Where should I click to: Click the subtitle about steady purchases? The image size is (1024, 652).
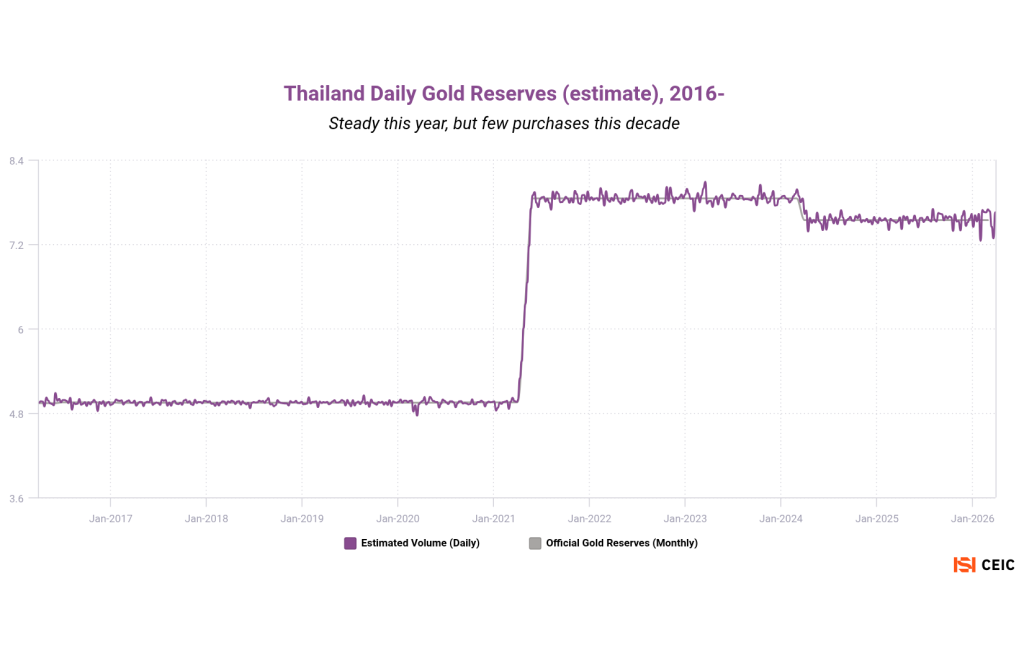(504, 124)
